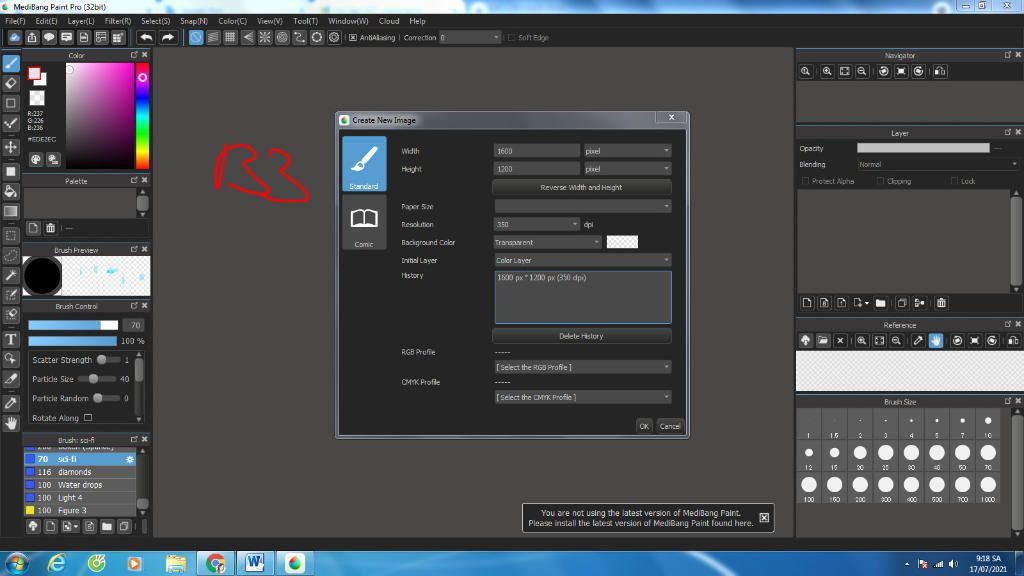
Task: Open image file in Reference panel
Action: (x=823, y=340)
